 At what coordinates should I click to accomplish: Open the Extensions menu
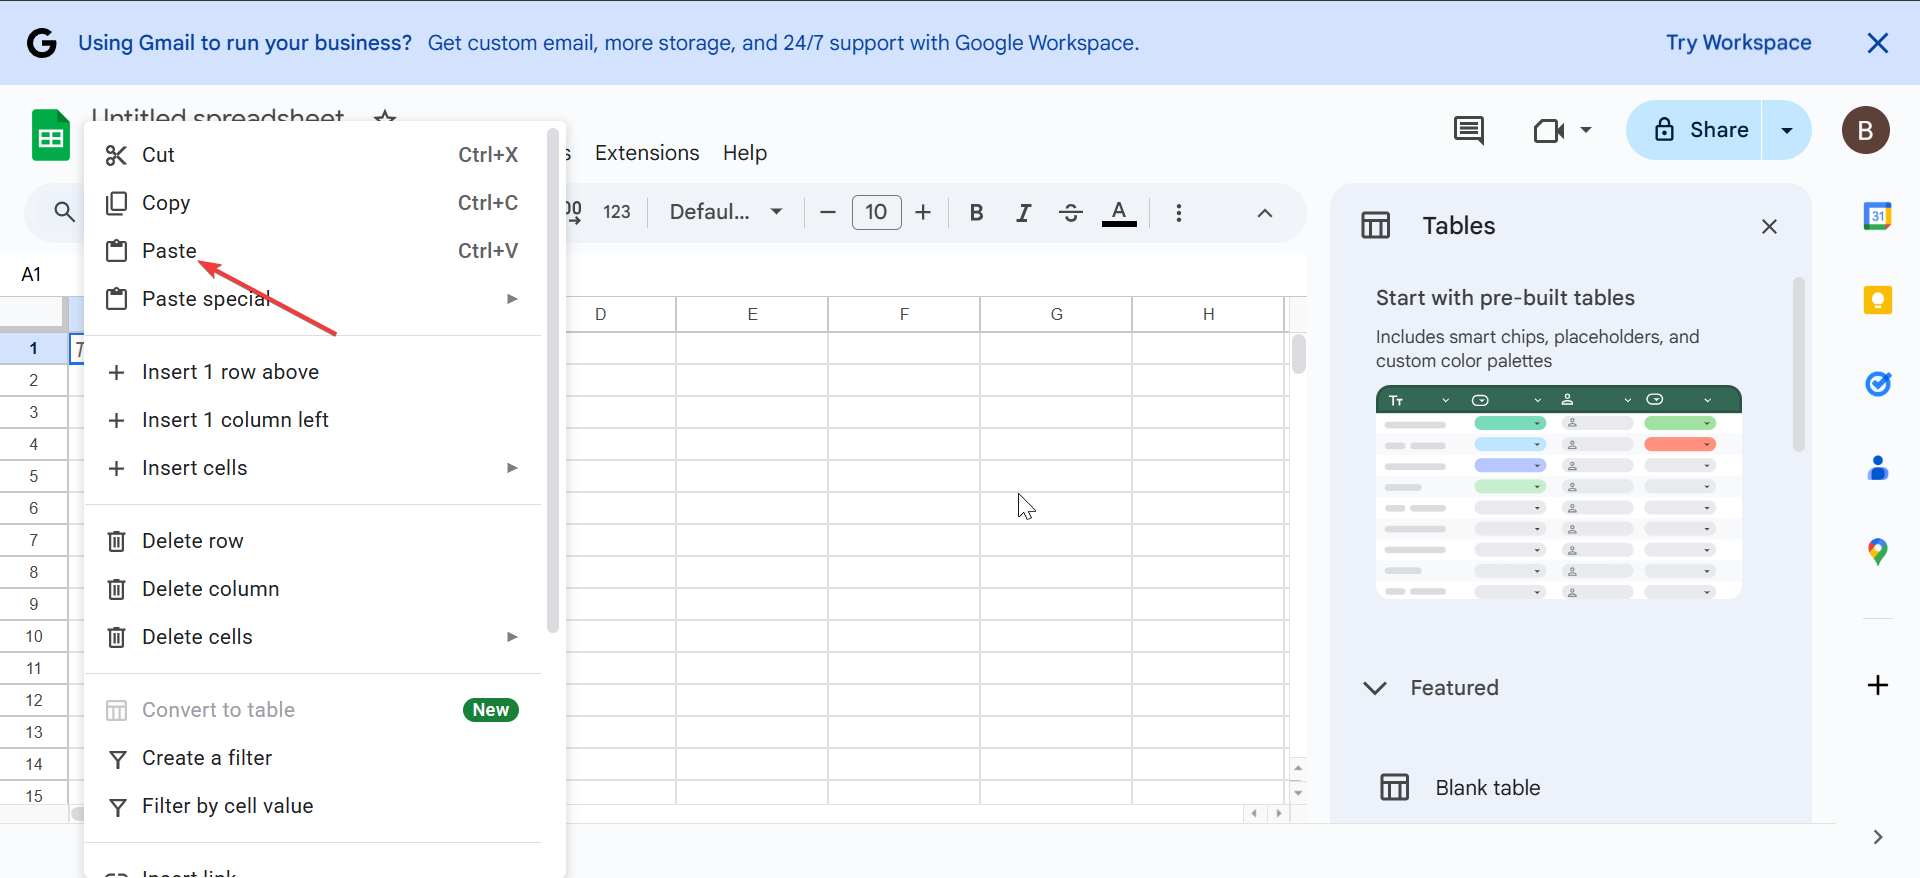point(647,153)
